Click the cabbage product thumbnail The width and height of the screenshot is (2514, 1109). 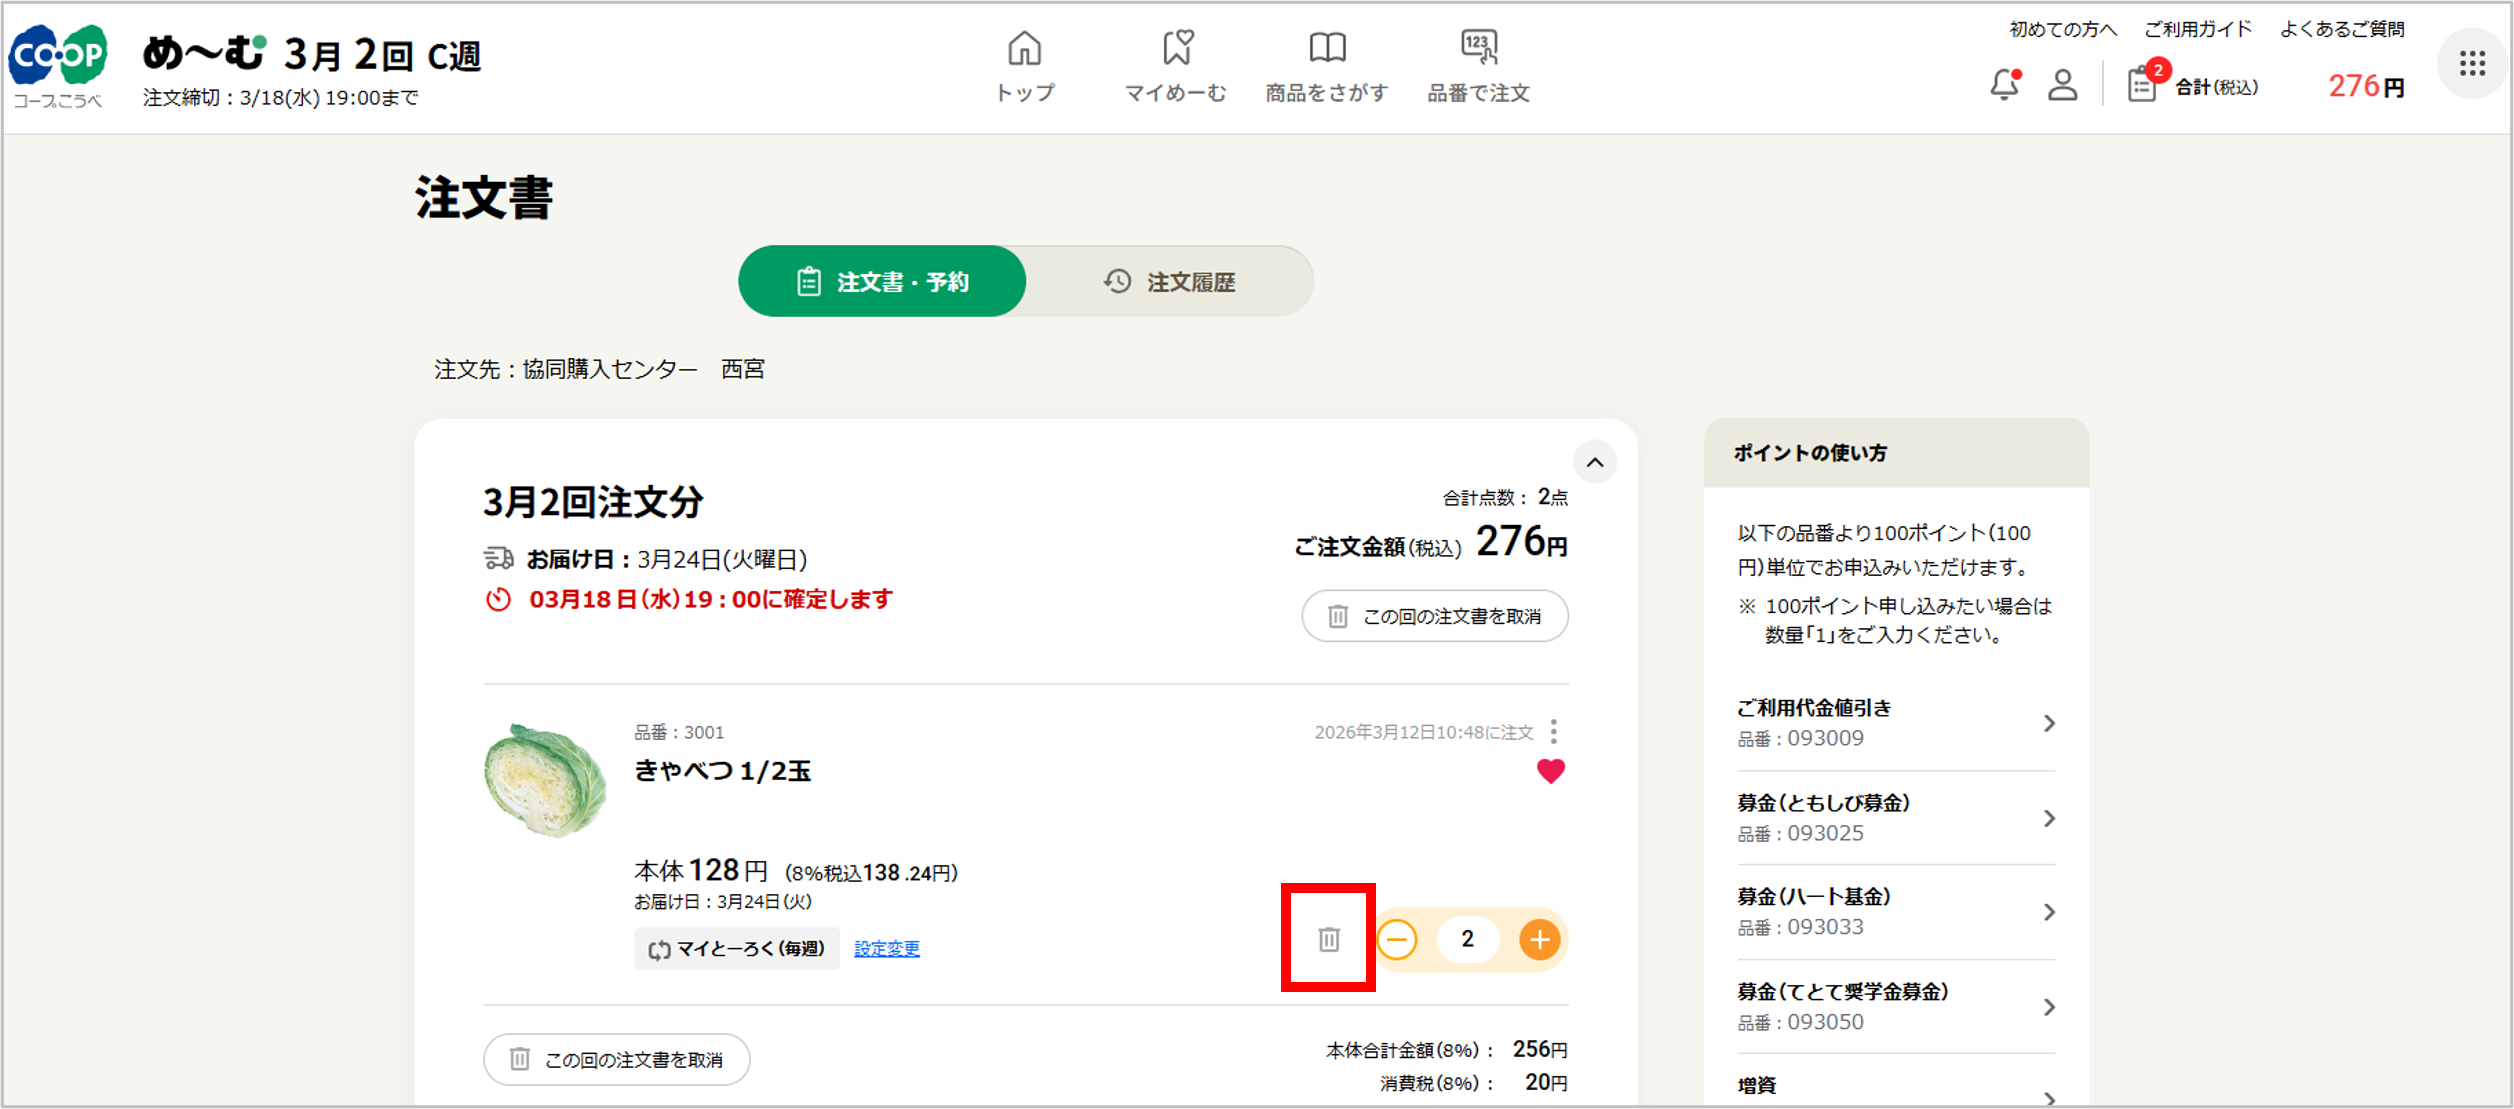(545, 780)
